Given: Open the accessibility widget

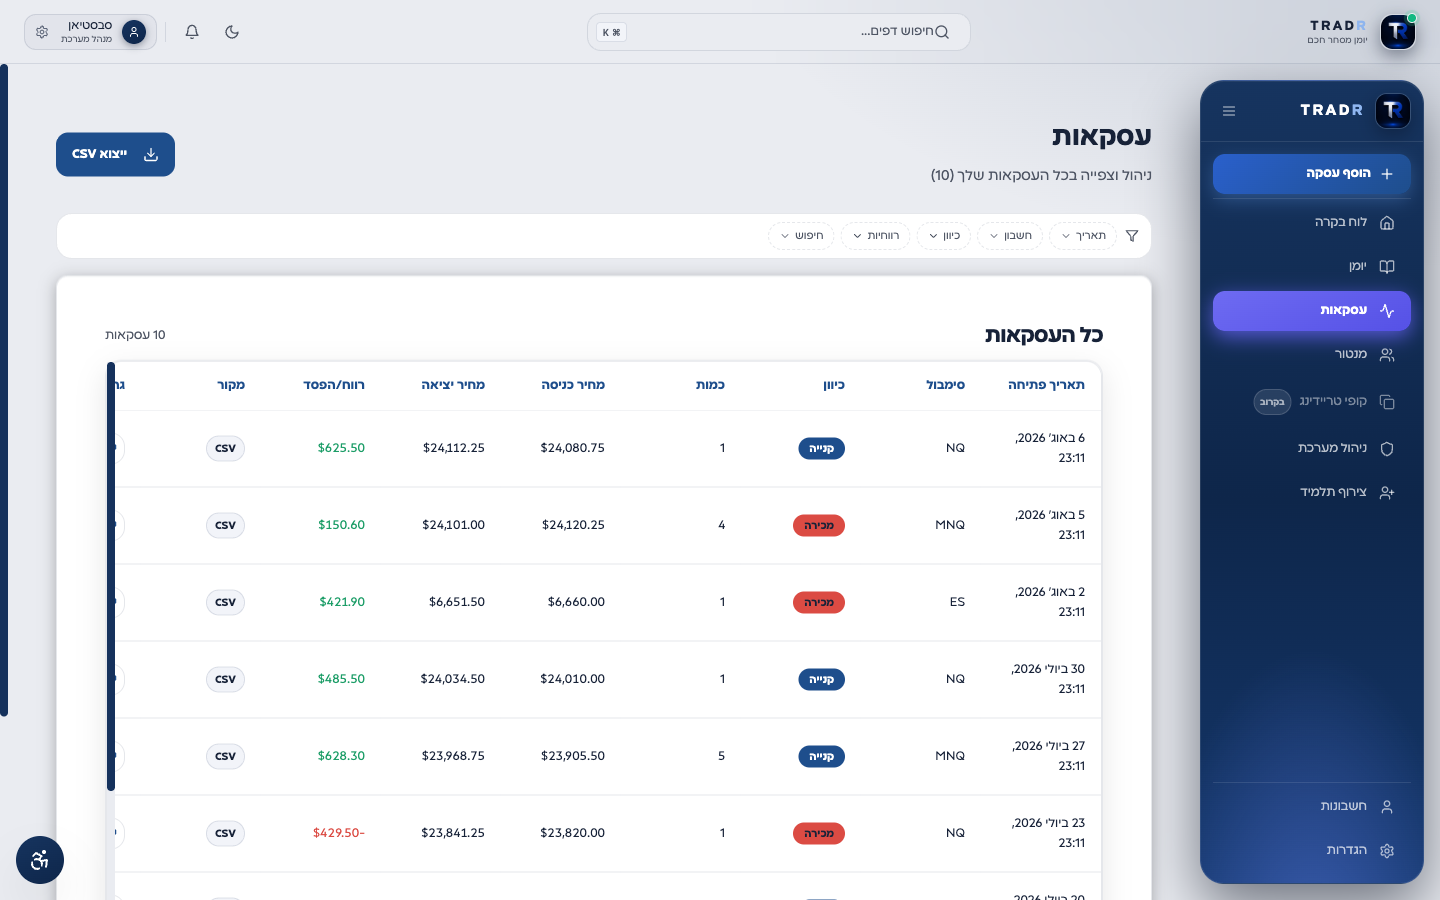Looking at the screenshot, I should pos(40,860).
